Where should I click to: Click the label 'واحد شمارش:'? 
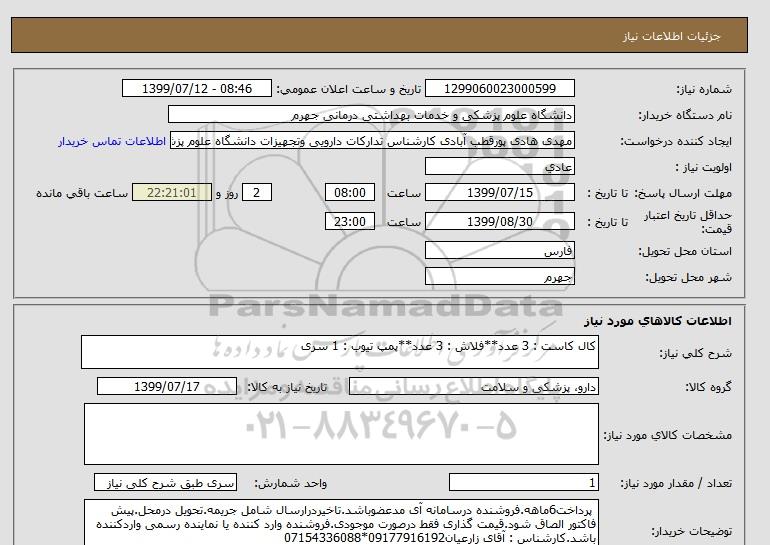click(290, 484)
